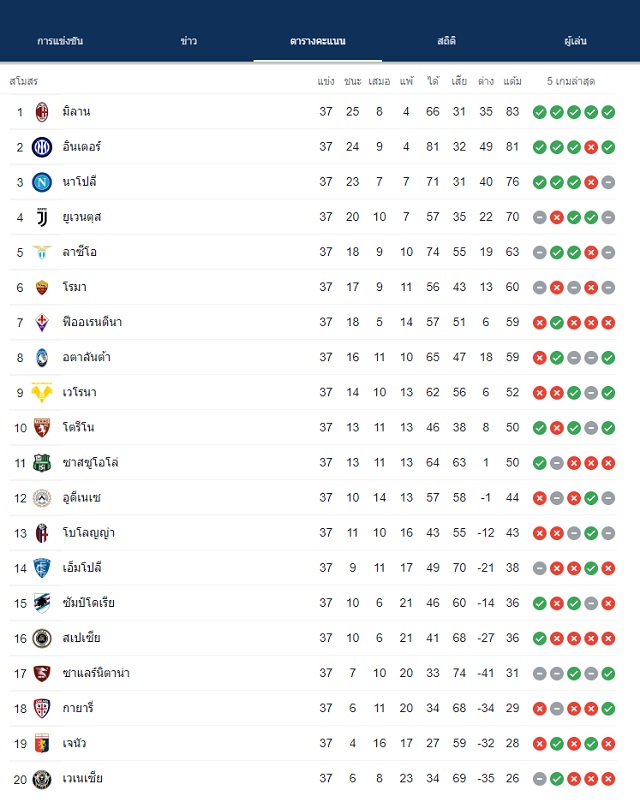This screenshot has width=640, height=802.
Task: Open the Roma club crest
Action: coord(42,287)
